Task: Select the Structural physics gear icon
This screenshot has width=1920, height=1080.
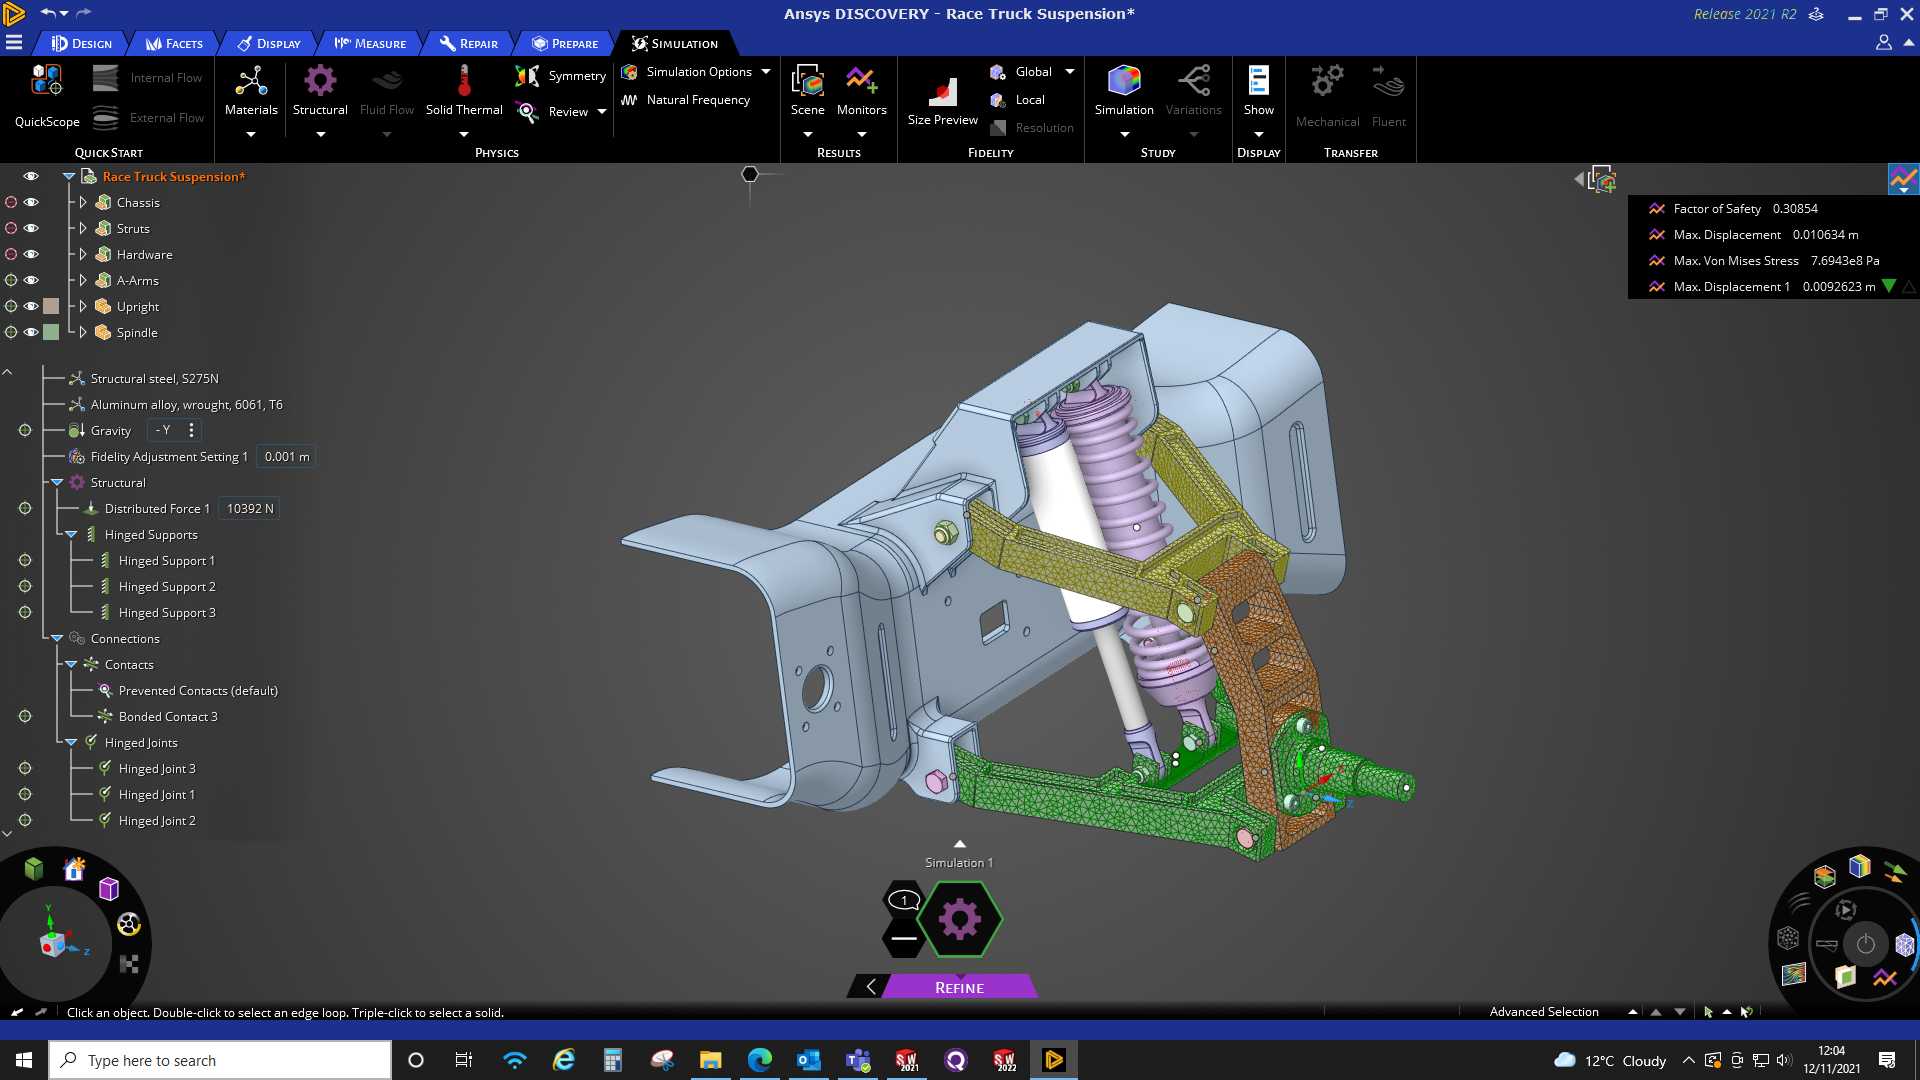Action: tap(320, 81)
